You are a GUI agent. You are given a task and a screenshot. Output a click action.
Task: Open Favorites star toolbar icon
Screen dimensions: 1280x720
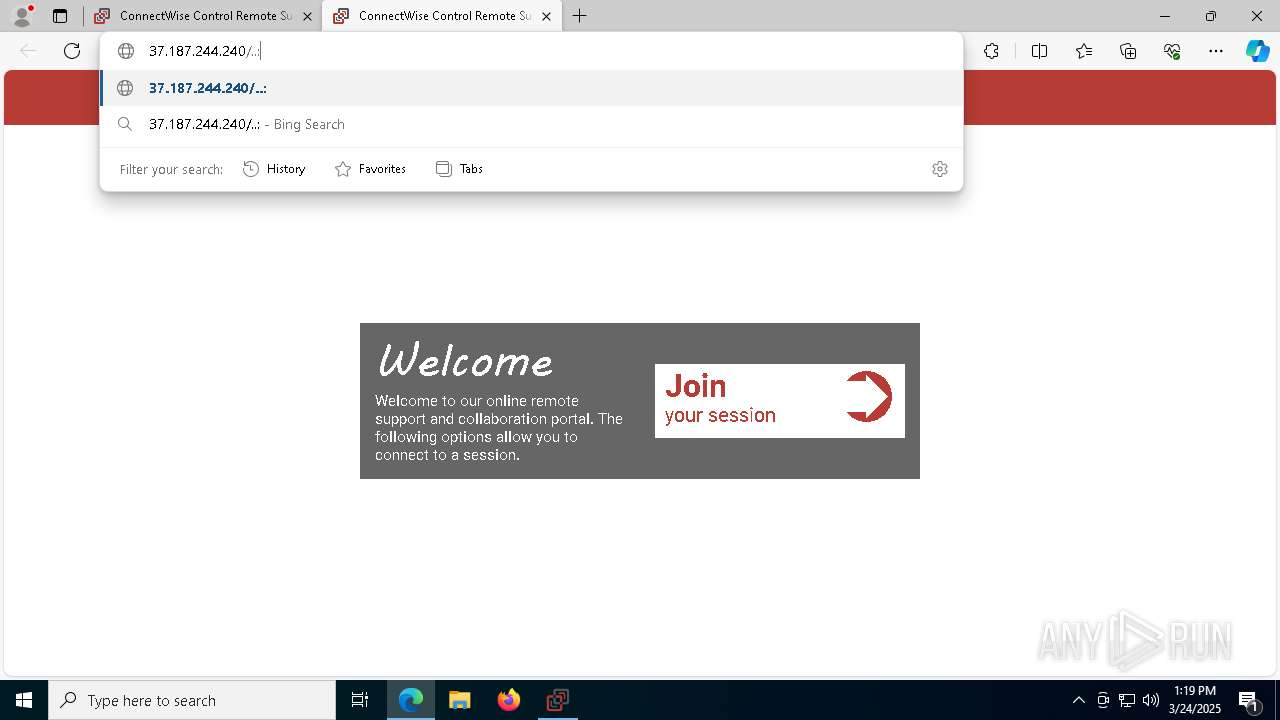click(1084, 51)
